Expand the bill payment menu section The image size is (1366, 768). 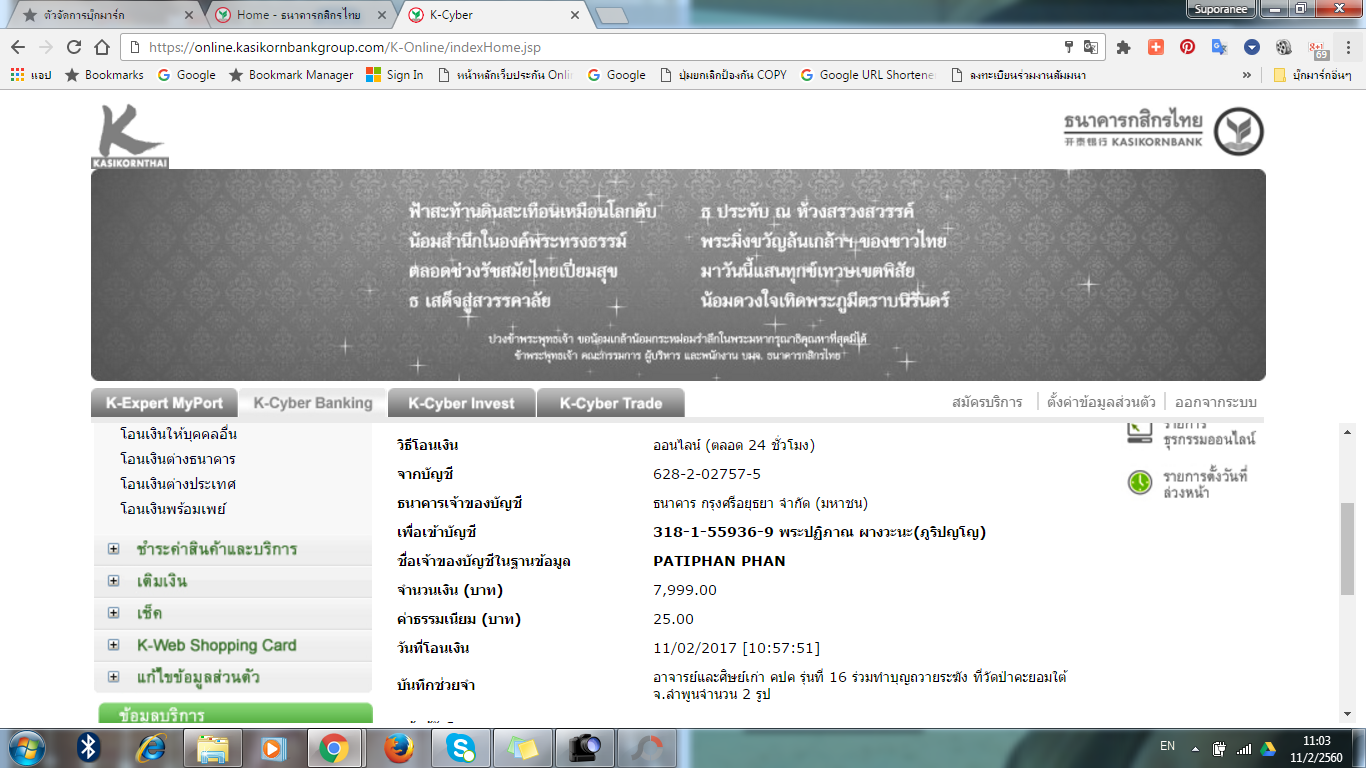[113, 549]
